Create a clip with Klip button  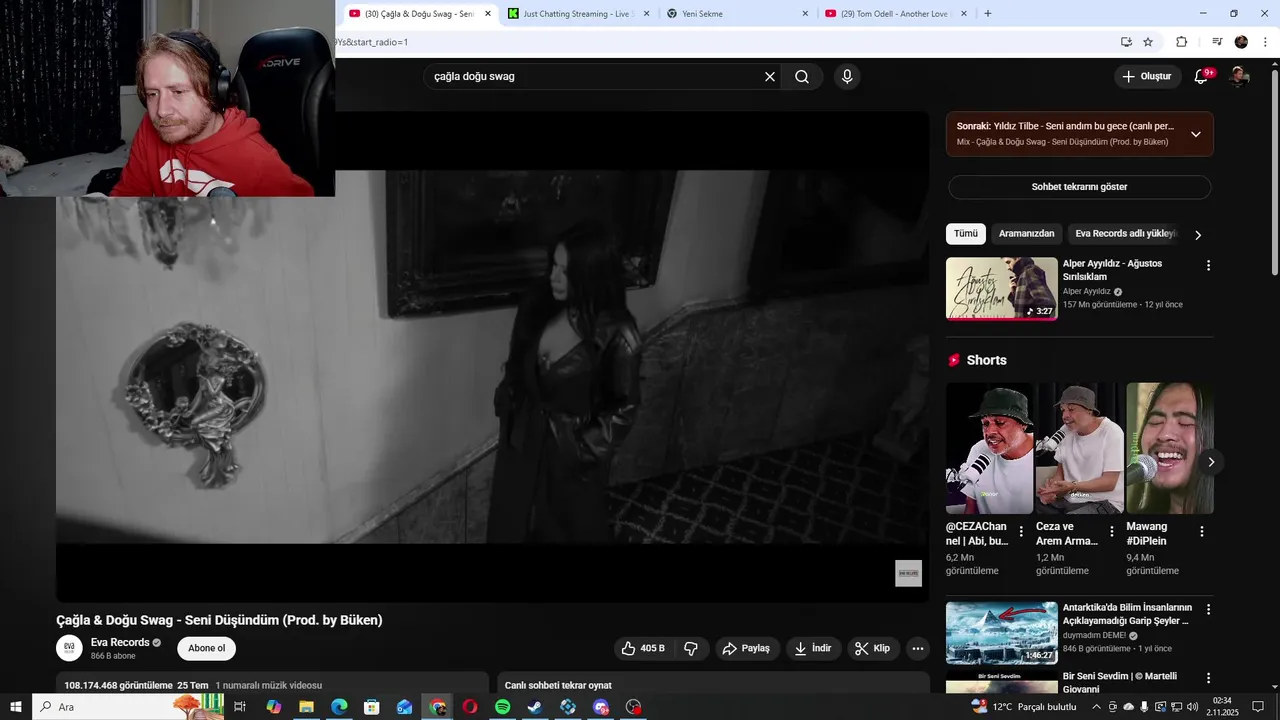[872, 648]
